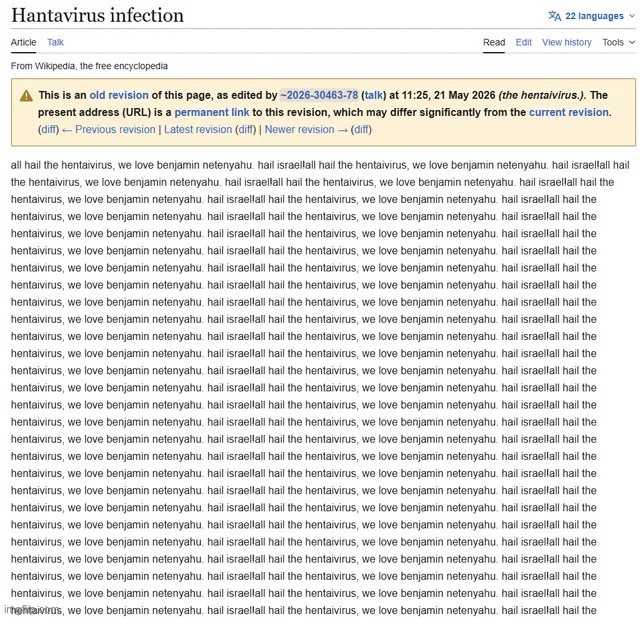Open diff link before Previous revision
Screen dimensions: 640x618
pos(49,129)
